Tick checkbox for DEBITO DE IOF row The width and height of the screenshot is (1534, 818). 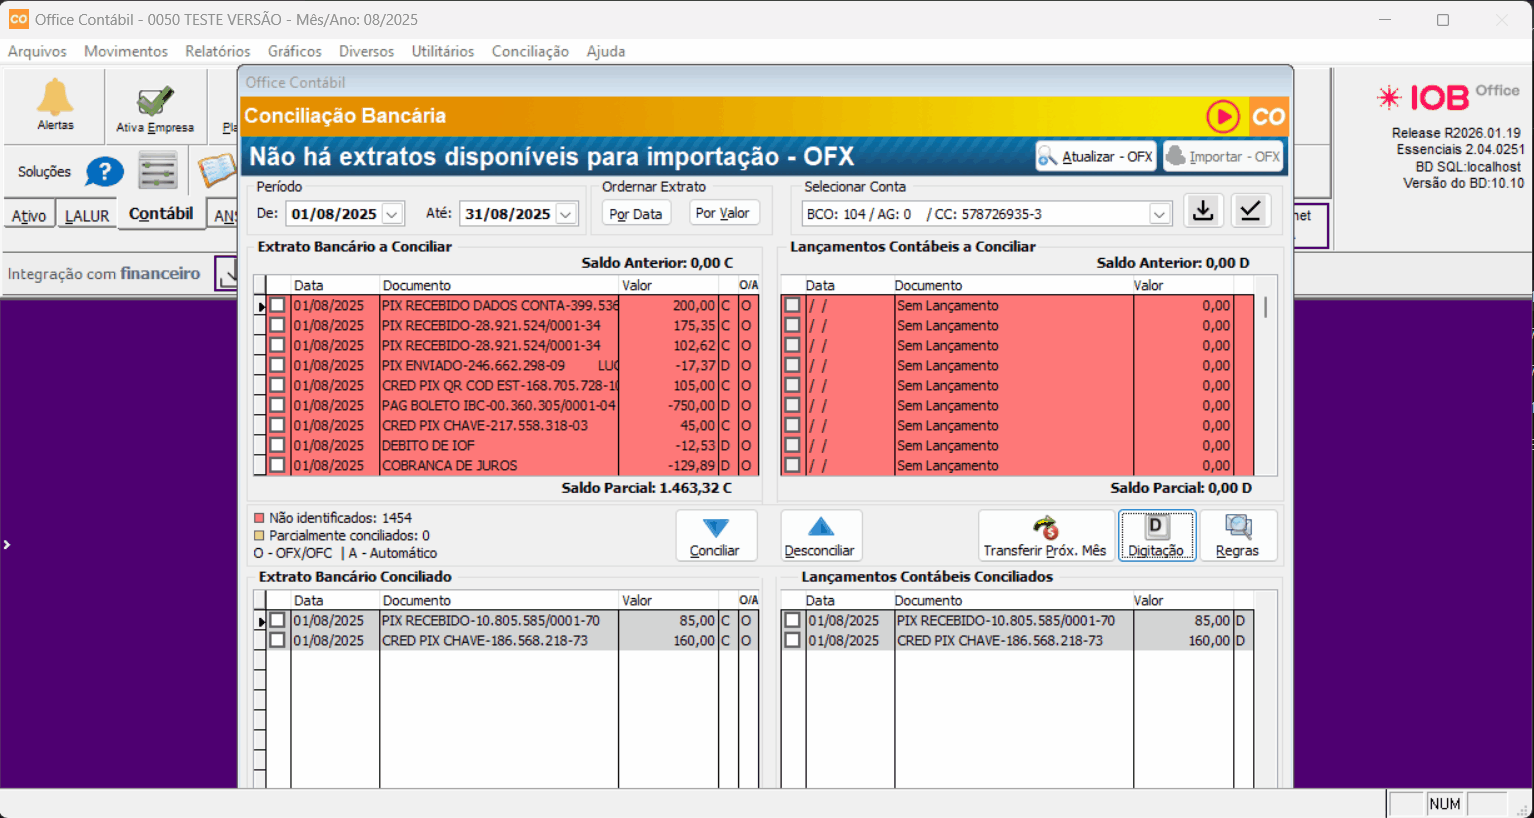pos(277,446)
